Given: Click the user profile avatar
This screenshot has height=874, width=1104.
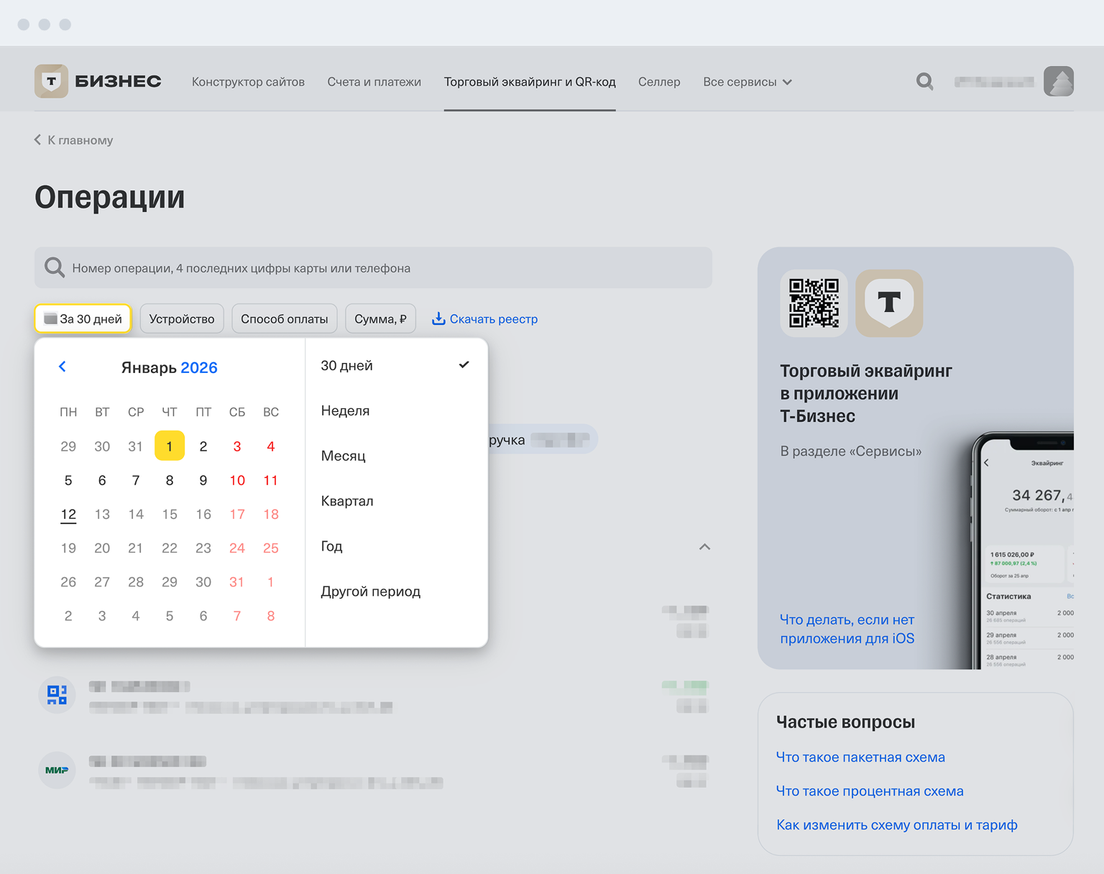Looking at the screenshot, I should coord(1058,82).
